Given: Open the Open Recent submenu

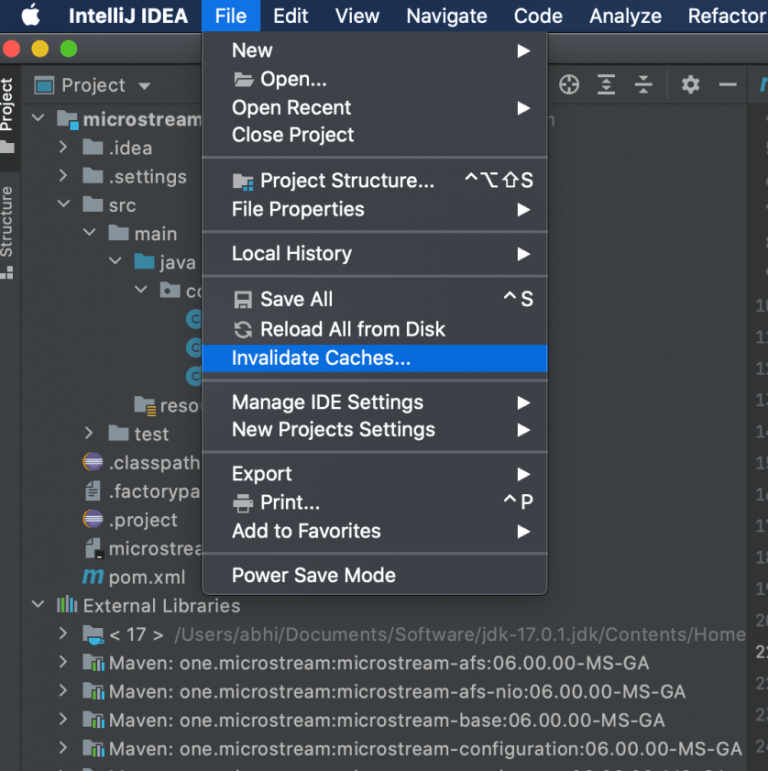Looking at the screenshot, I should pos(375,108).
